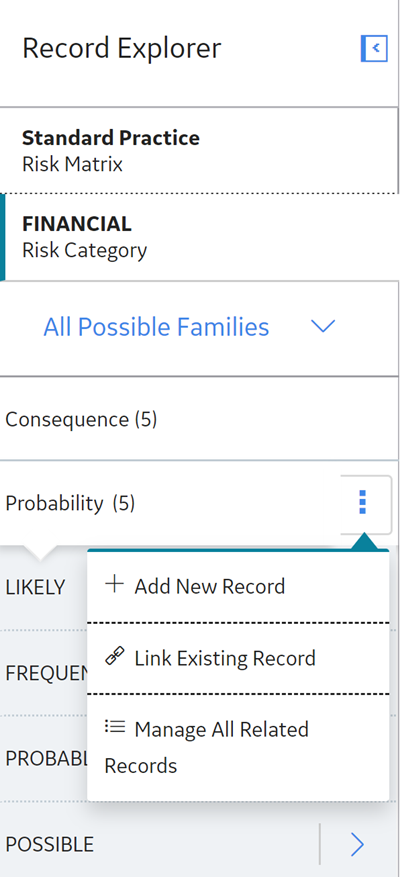400x877 pixels.
Task: Open the PROBABLE probability record
Action: pyautogui.click(x=44, y=758)
